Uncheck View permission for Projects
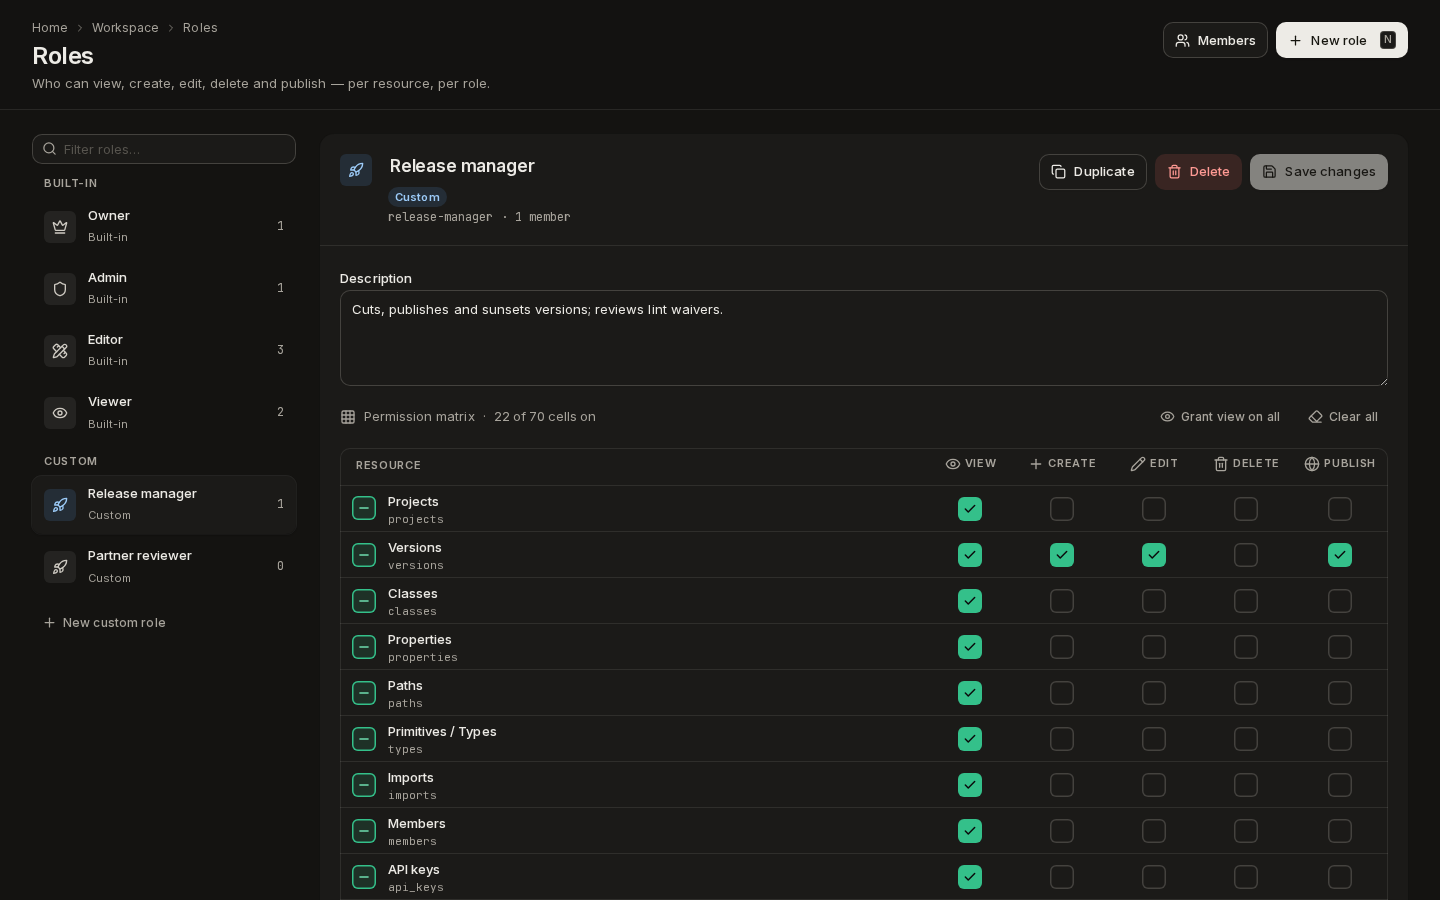The image size is (1440, 900). pos(970,509)
